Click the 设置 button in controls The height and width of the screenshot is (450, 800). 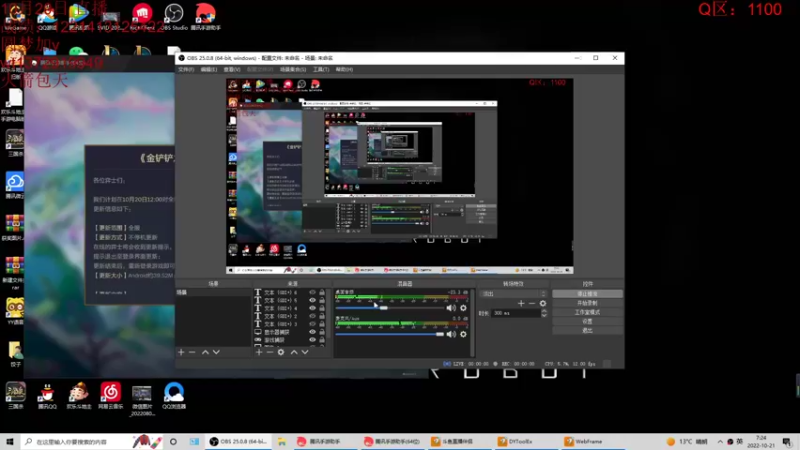pos(588,321)
